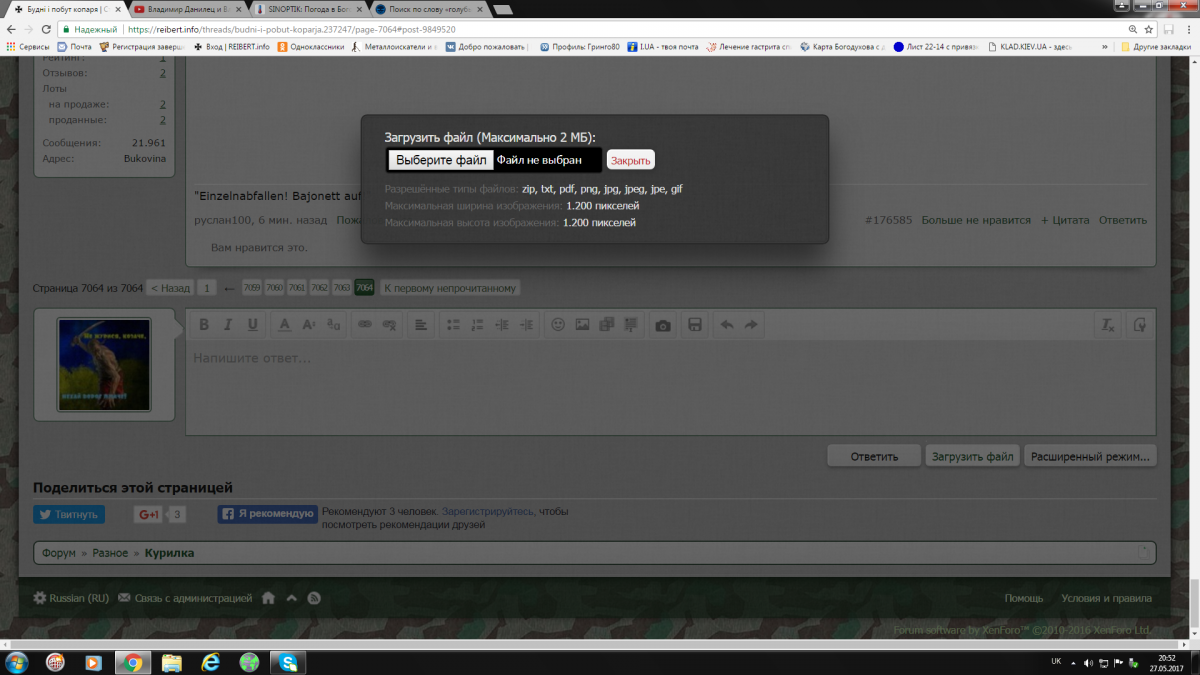Click the outdent icon
This screenshot has width=1200, height=675.
click(x=502, y=325)
